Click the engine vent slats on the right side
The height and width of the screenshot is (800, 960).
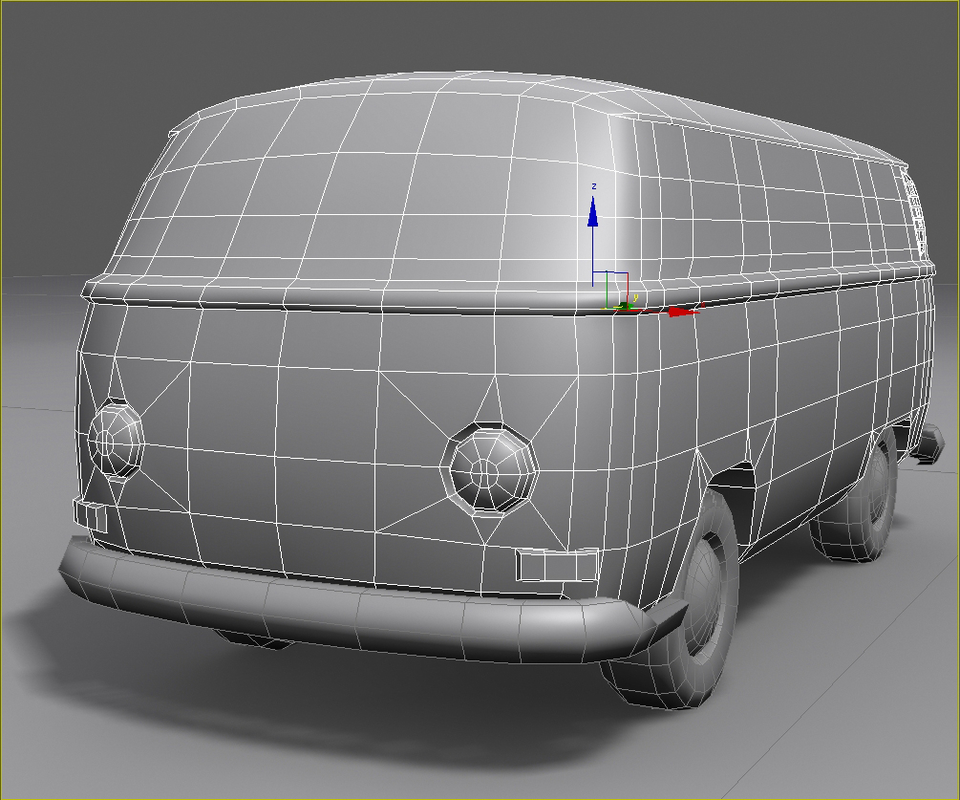coord(915,215)
